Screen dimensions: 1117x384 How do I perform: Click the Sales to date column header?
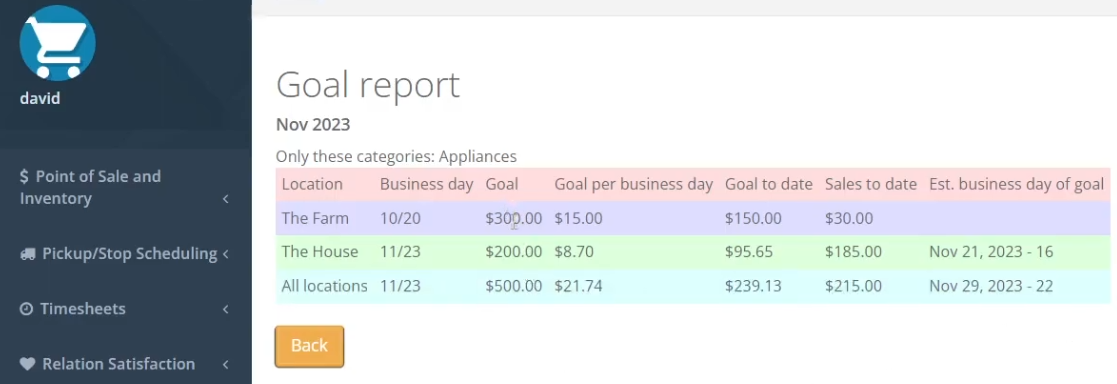[871, 185]
